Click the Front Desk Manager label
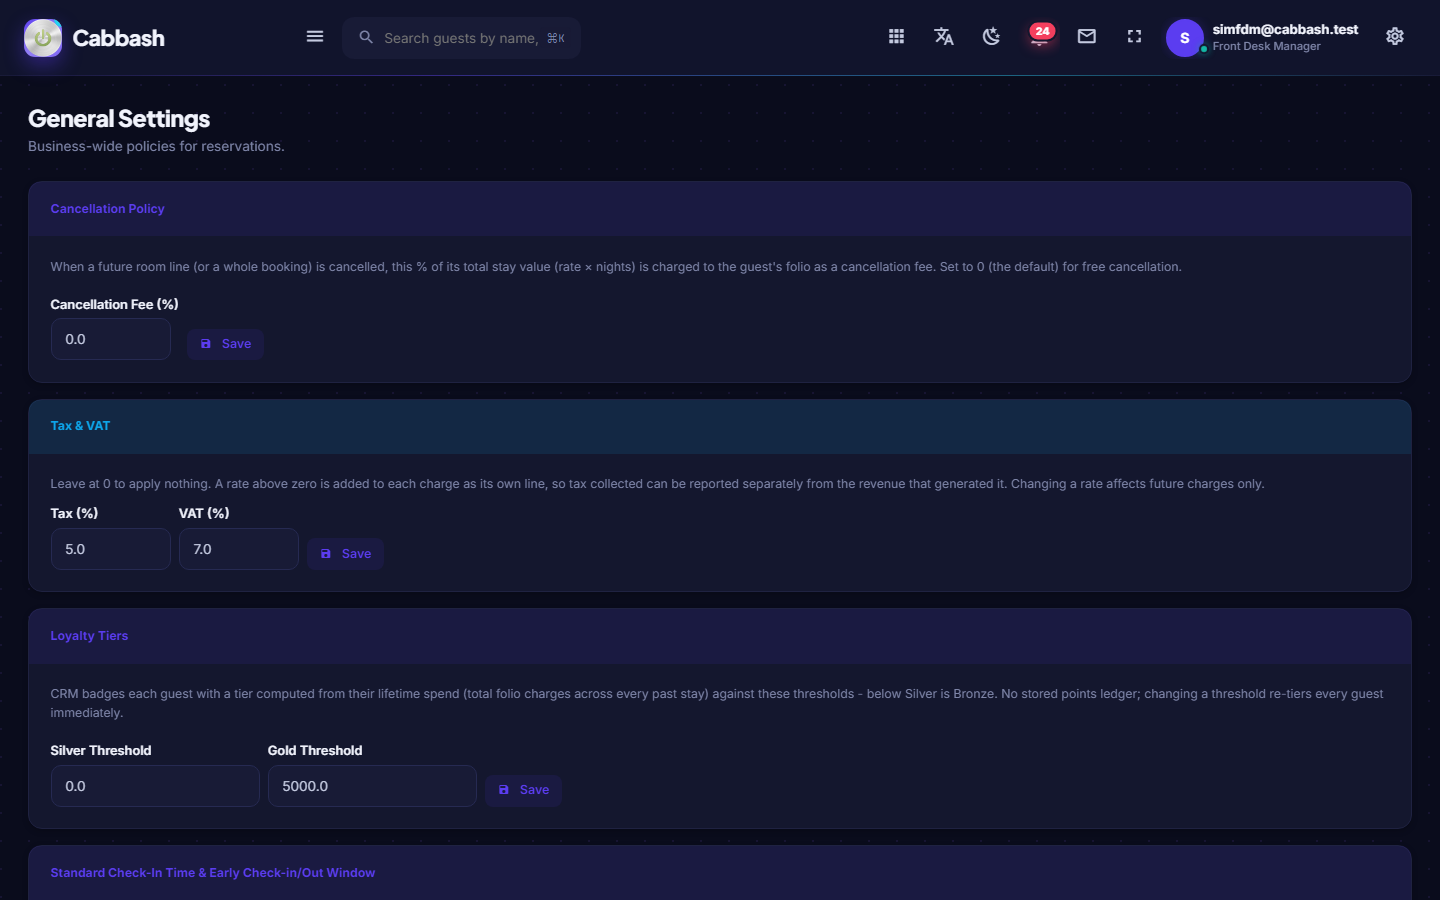1440x900 pixels. click(1266, 47)
